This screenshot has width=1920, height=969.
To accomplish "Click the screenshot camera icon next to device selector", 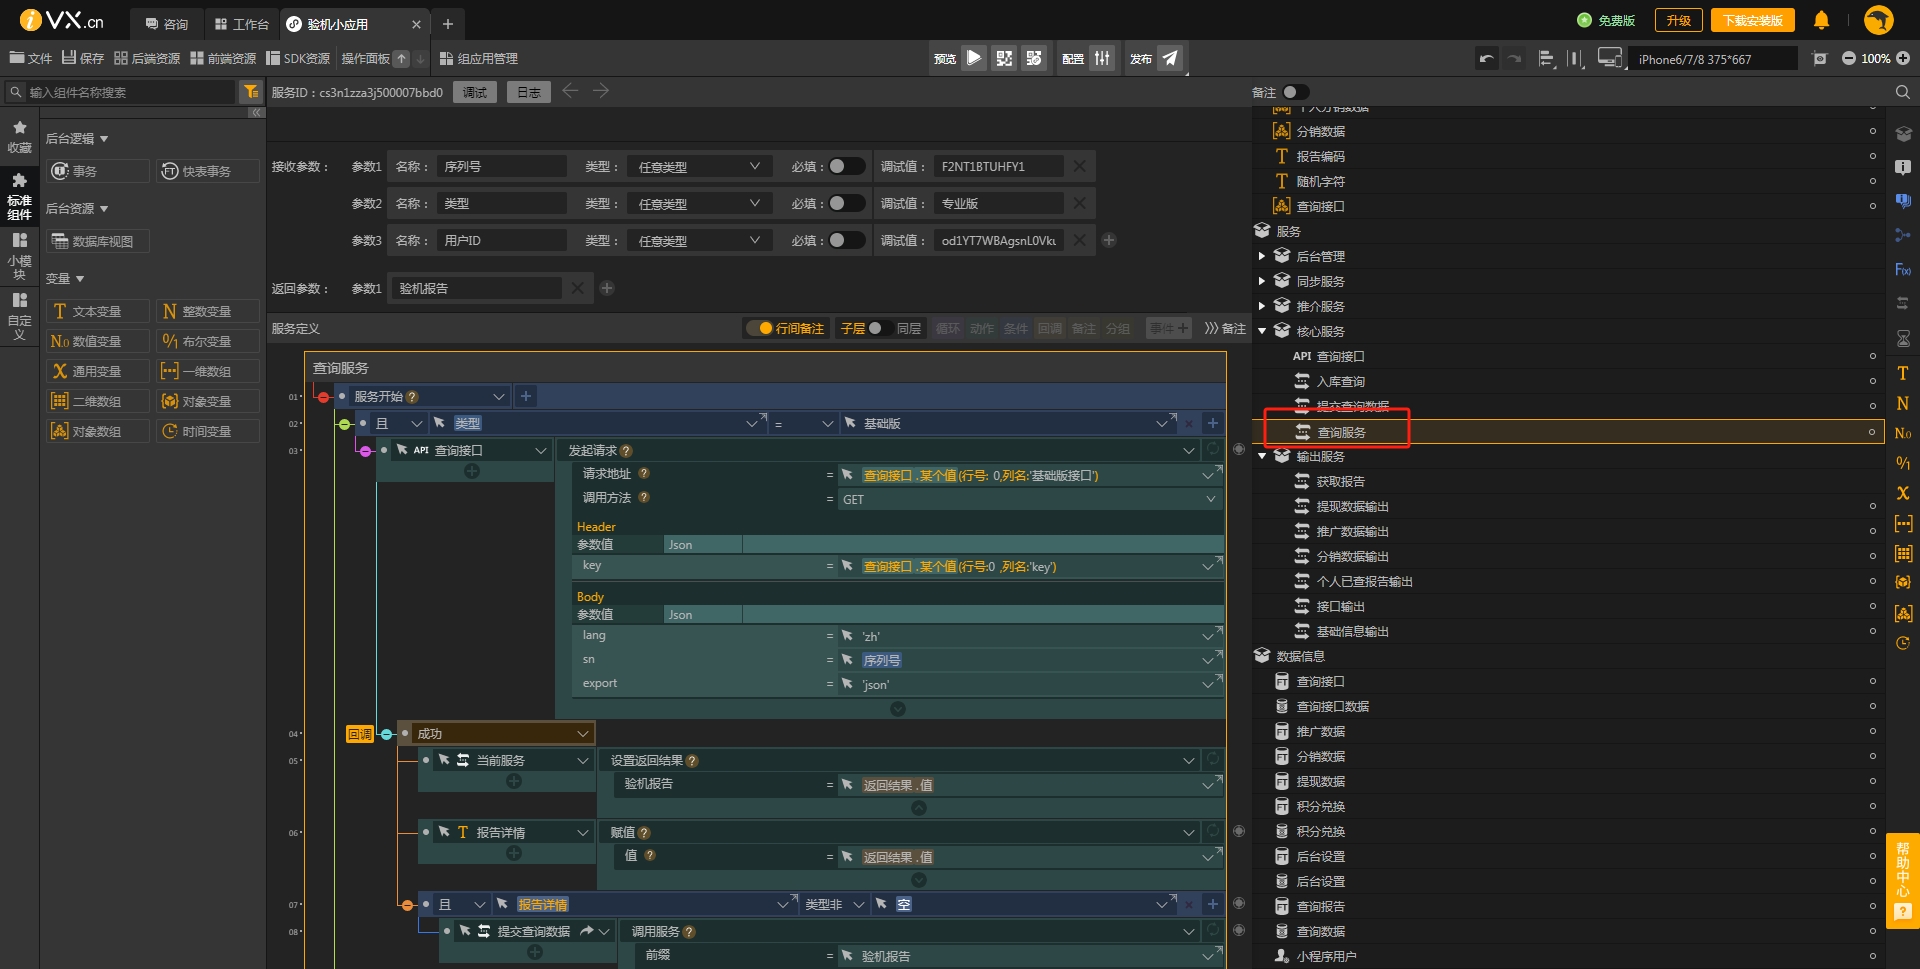I will pyautogui.click(x=1820, y=59).
